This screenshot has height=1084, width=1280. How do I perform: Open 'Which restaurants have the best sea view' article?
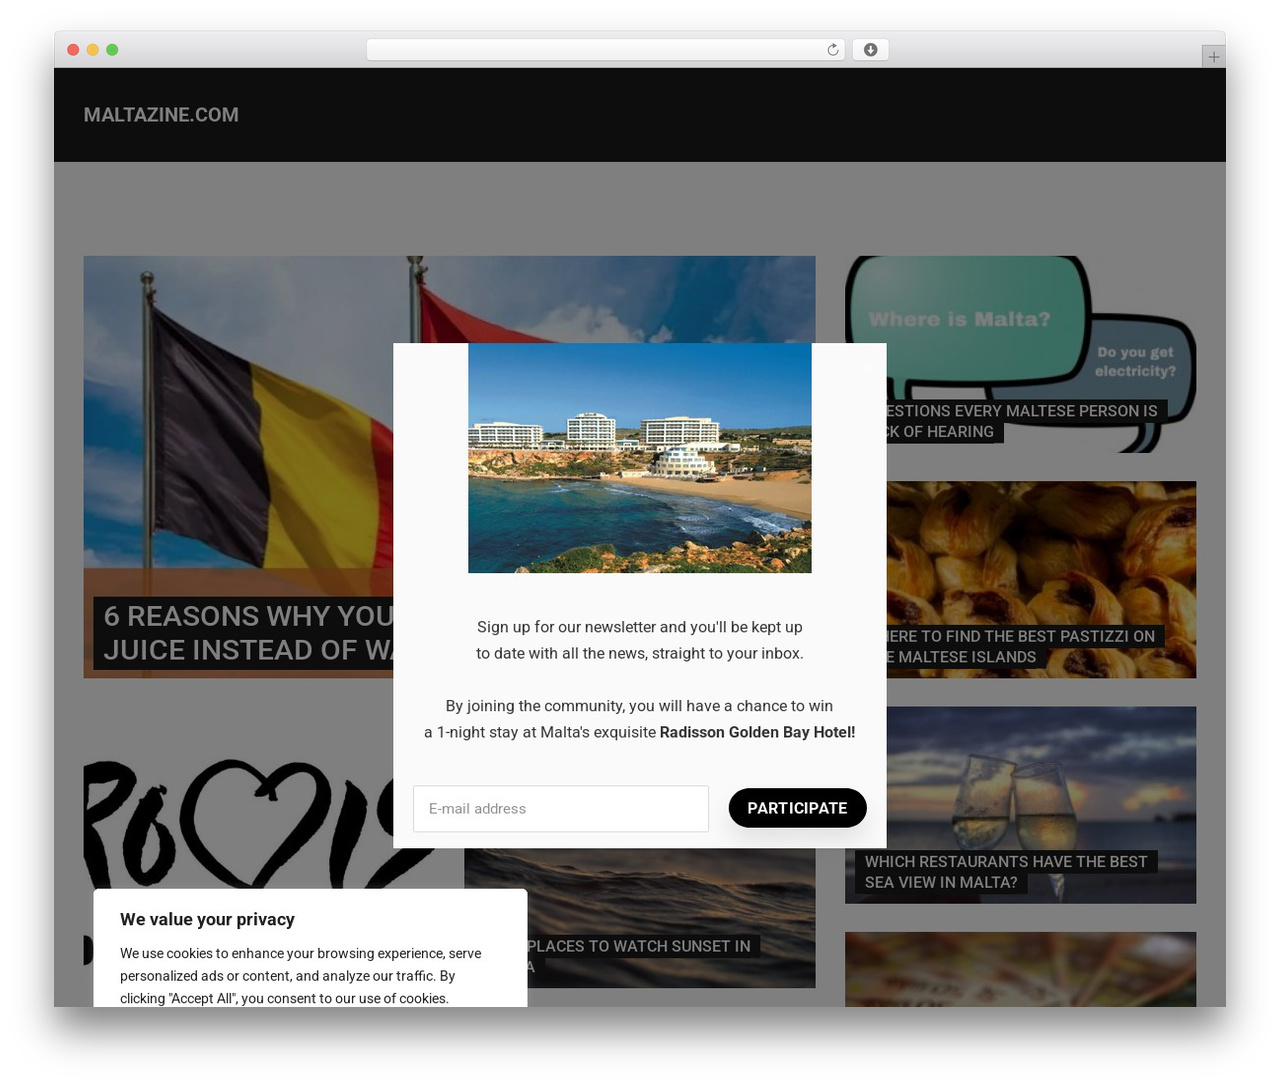[x=1005, y=872]
